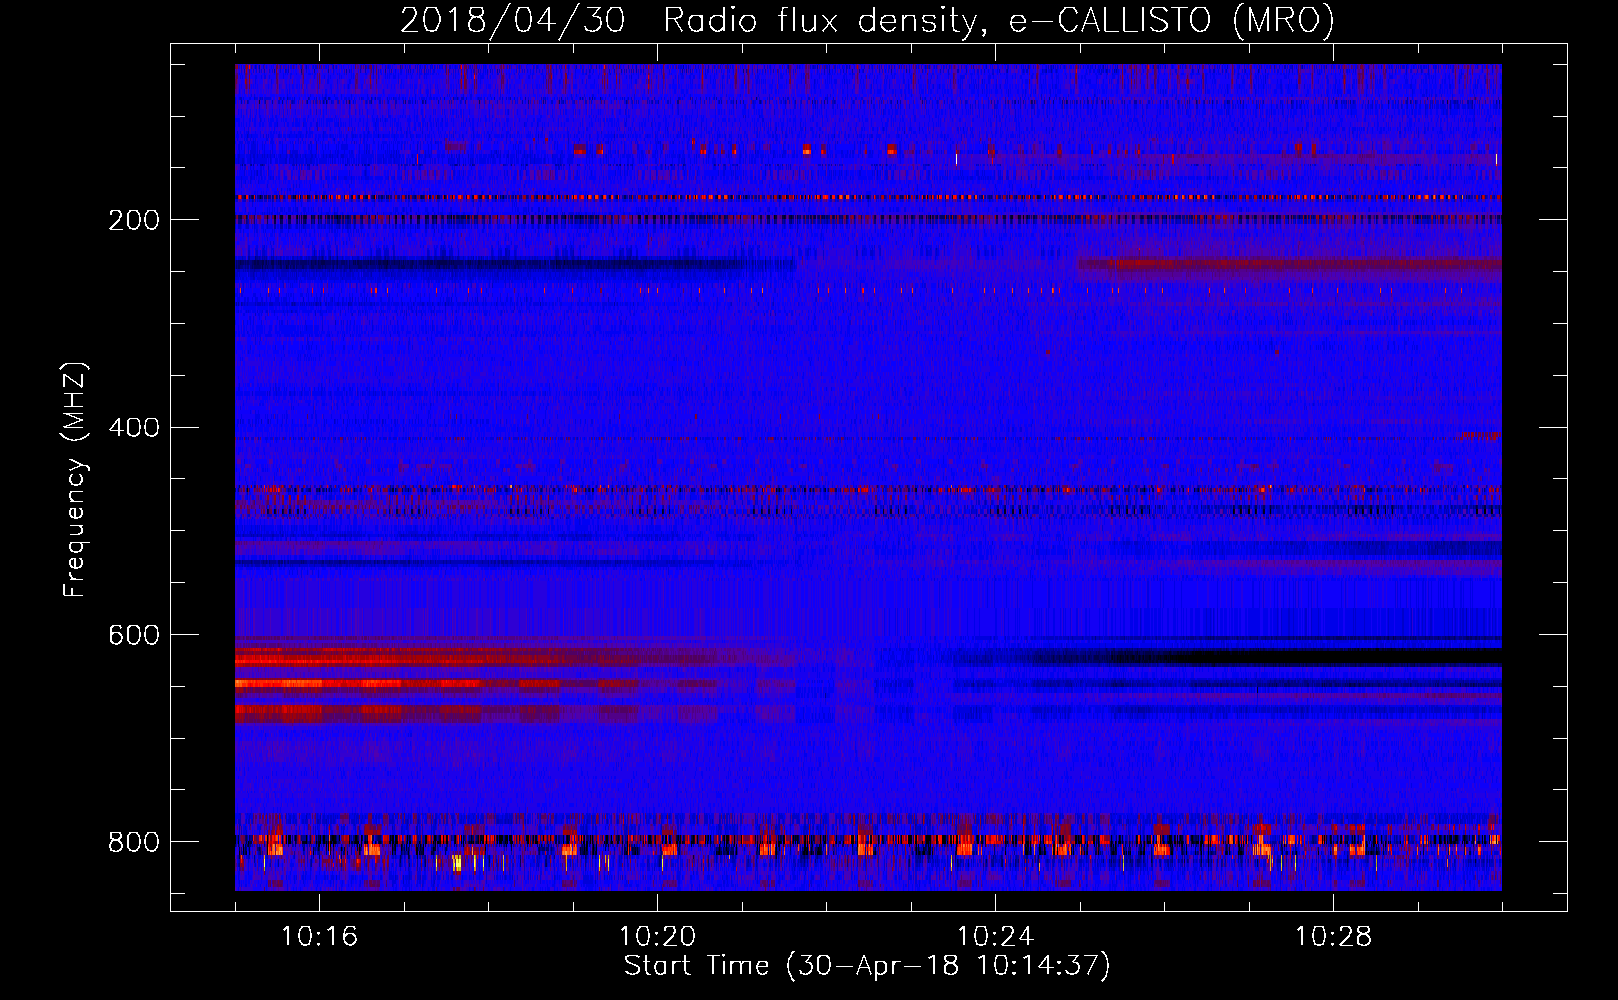Click the 400 frequency tick label
The width and height of the screenshot is (1618, 1000).
(x=134, y=428)
